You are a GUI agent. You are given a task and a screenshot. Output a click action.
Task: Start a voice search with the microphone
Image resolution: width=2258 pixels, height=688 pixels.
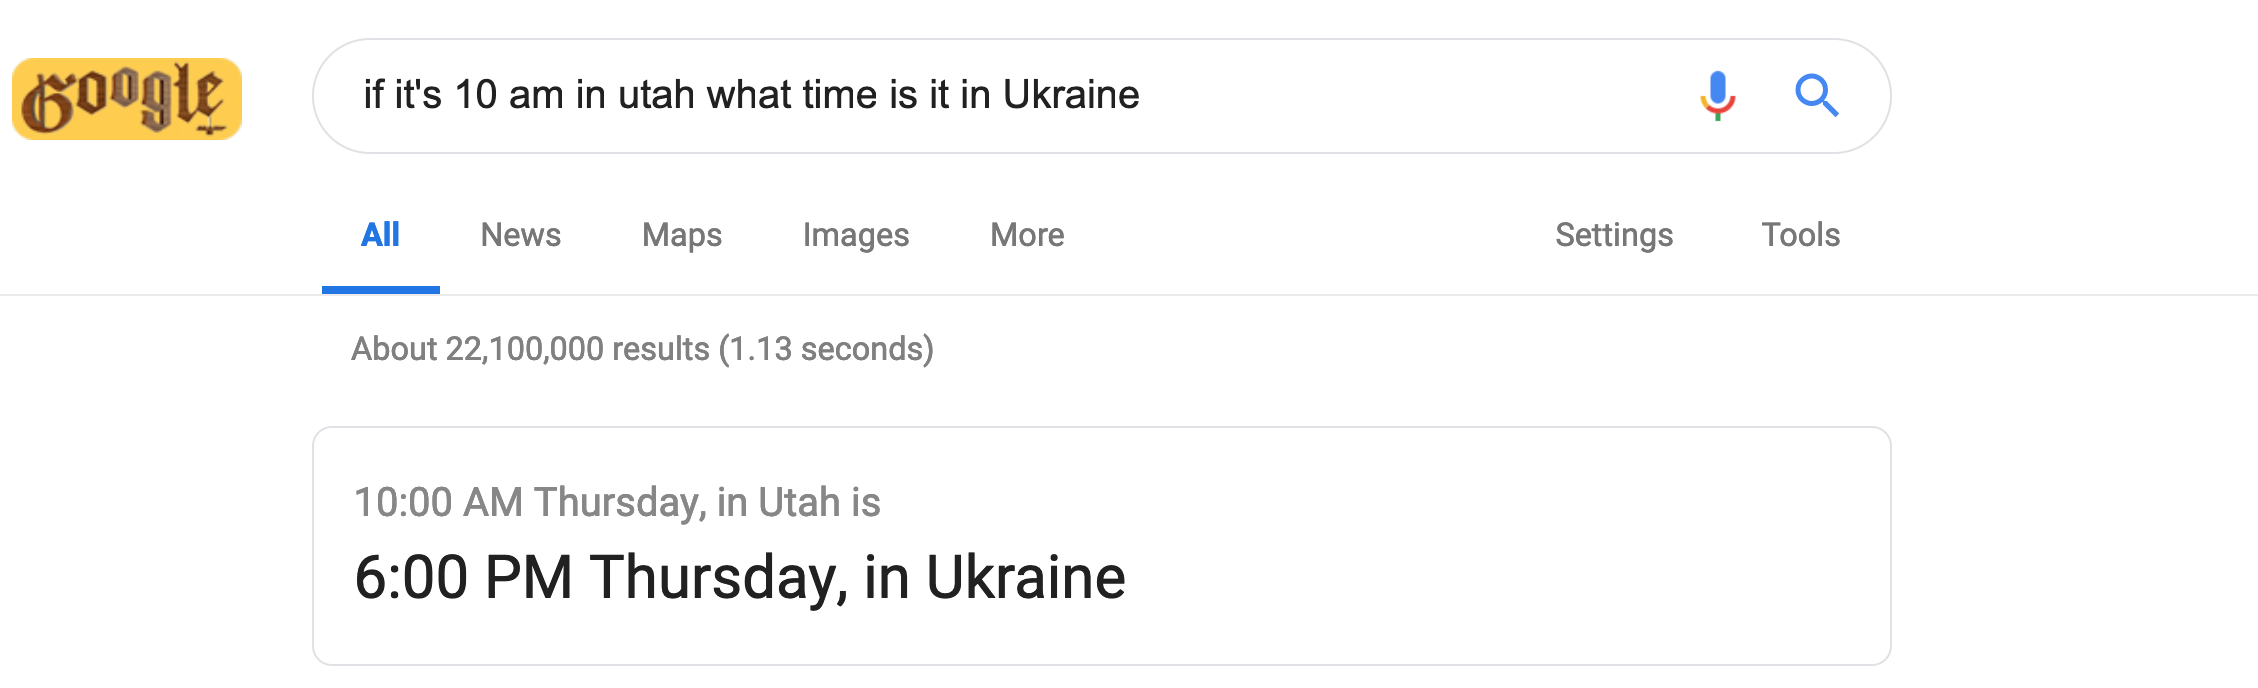1717,96
